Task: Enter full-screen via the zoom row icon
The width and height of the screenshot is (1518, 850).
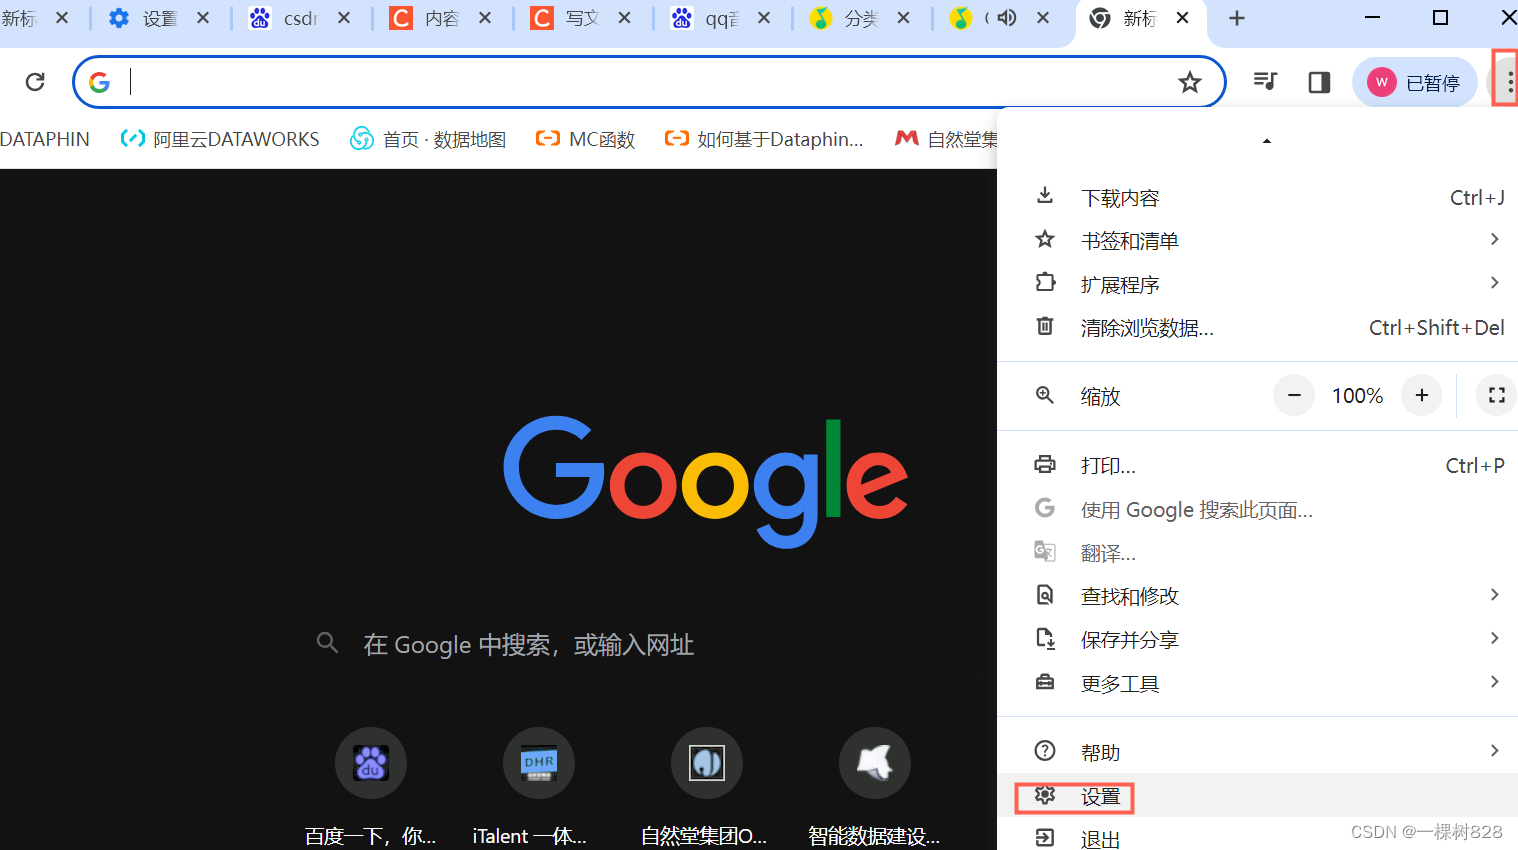Action: (x=1495, y=395)
